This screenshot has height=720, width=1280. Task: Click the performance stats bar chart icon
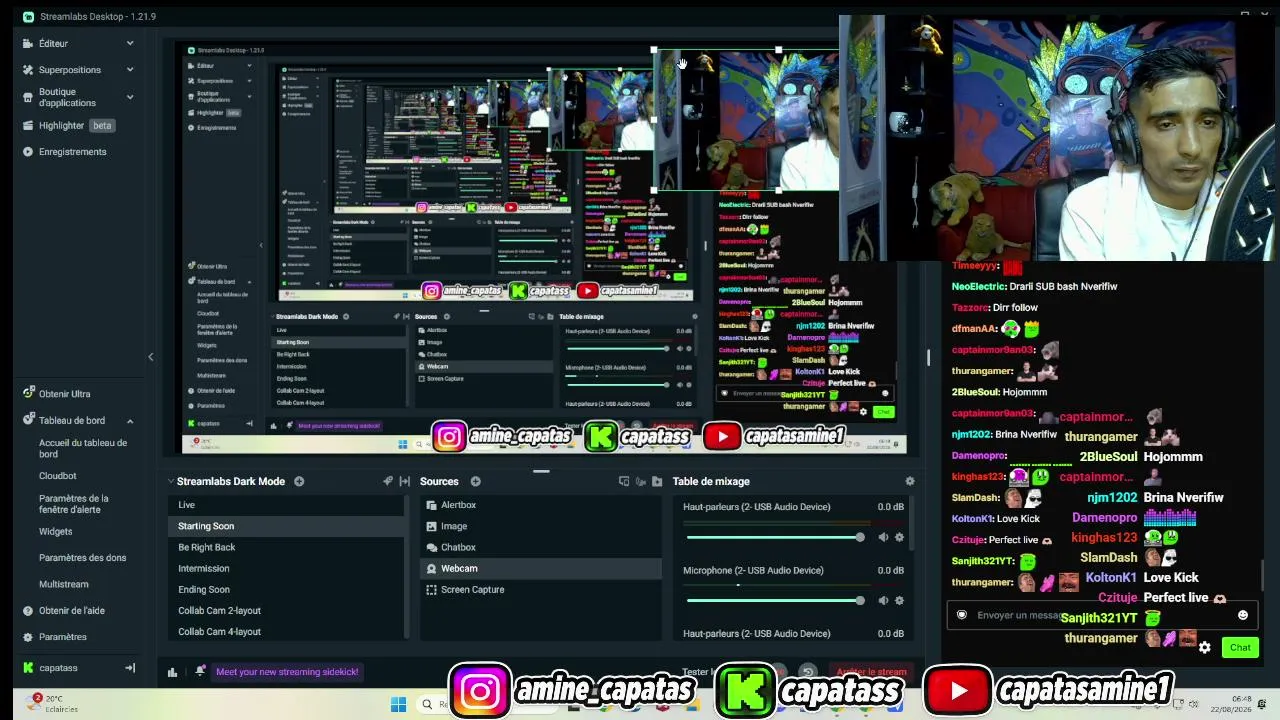(172, 672)
